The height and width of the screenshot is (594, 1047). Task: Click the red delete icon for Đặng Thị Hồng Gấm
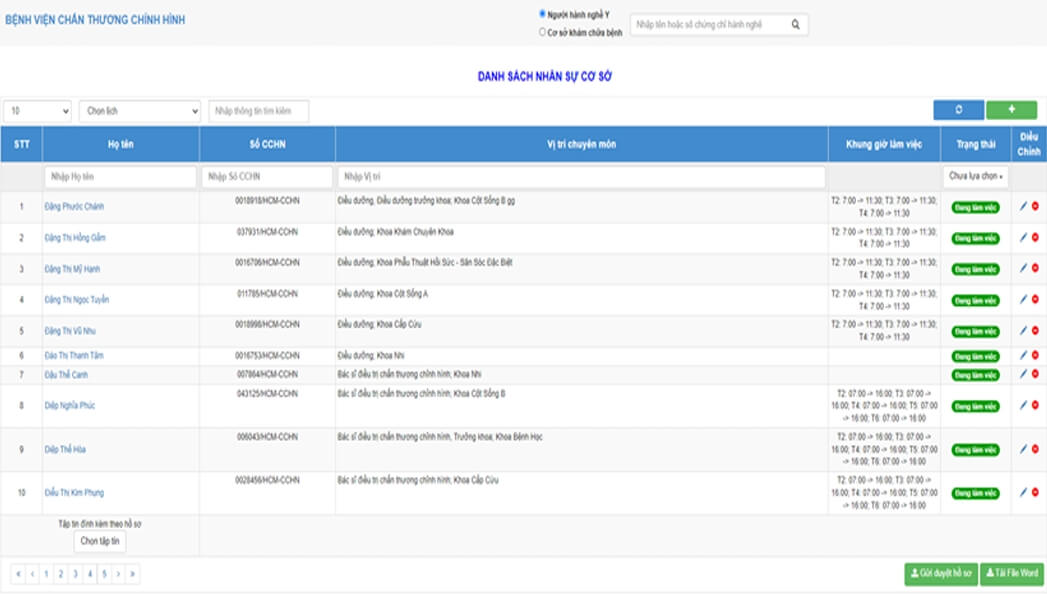tap(1035, 238)
